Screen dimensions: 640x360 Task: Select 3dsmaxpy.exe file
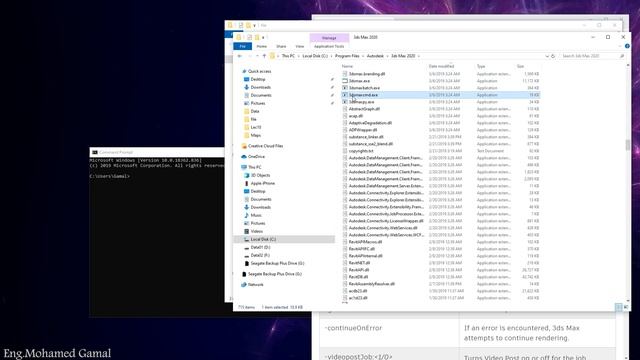[361, 102]
